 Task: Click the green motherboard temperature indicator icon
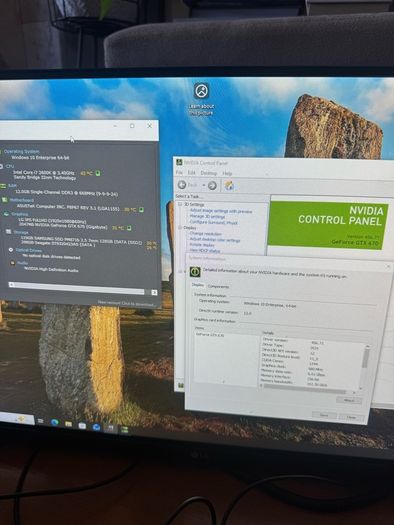pyautogui.click(x=141, y=210)
